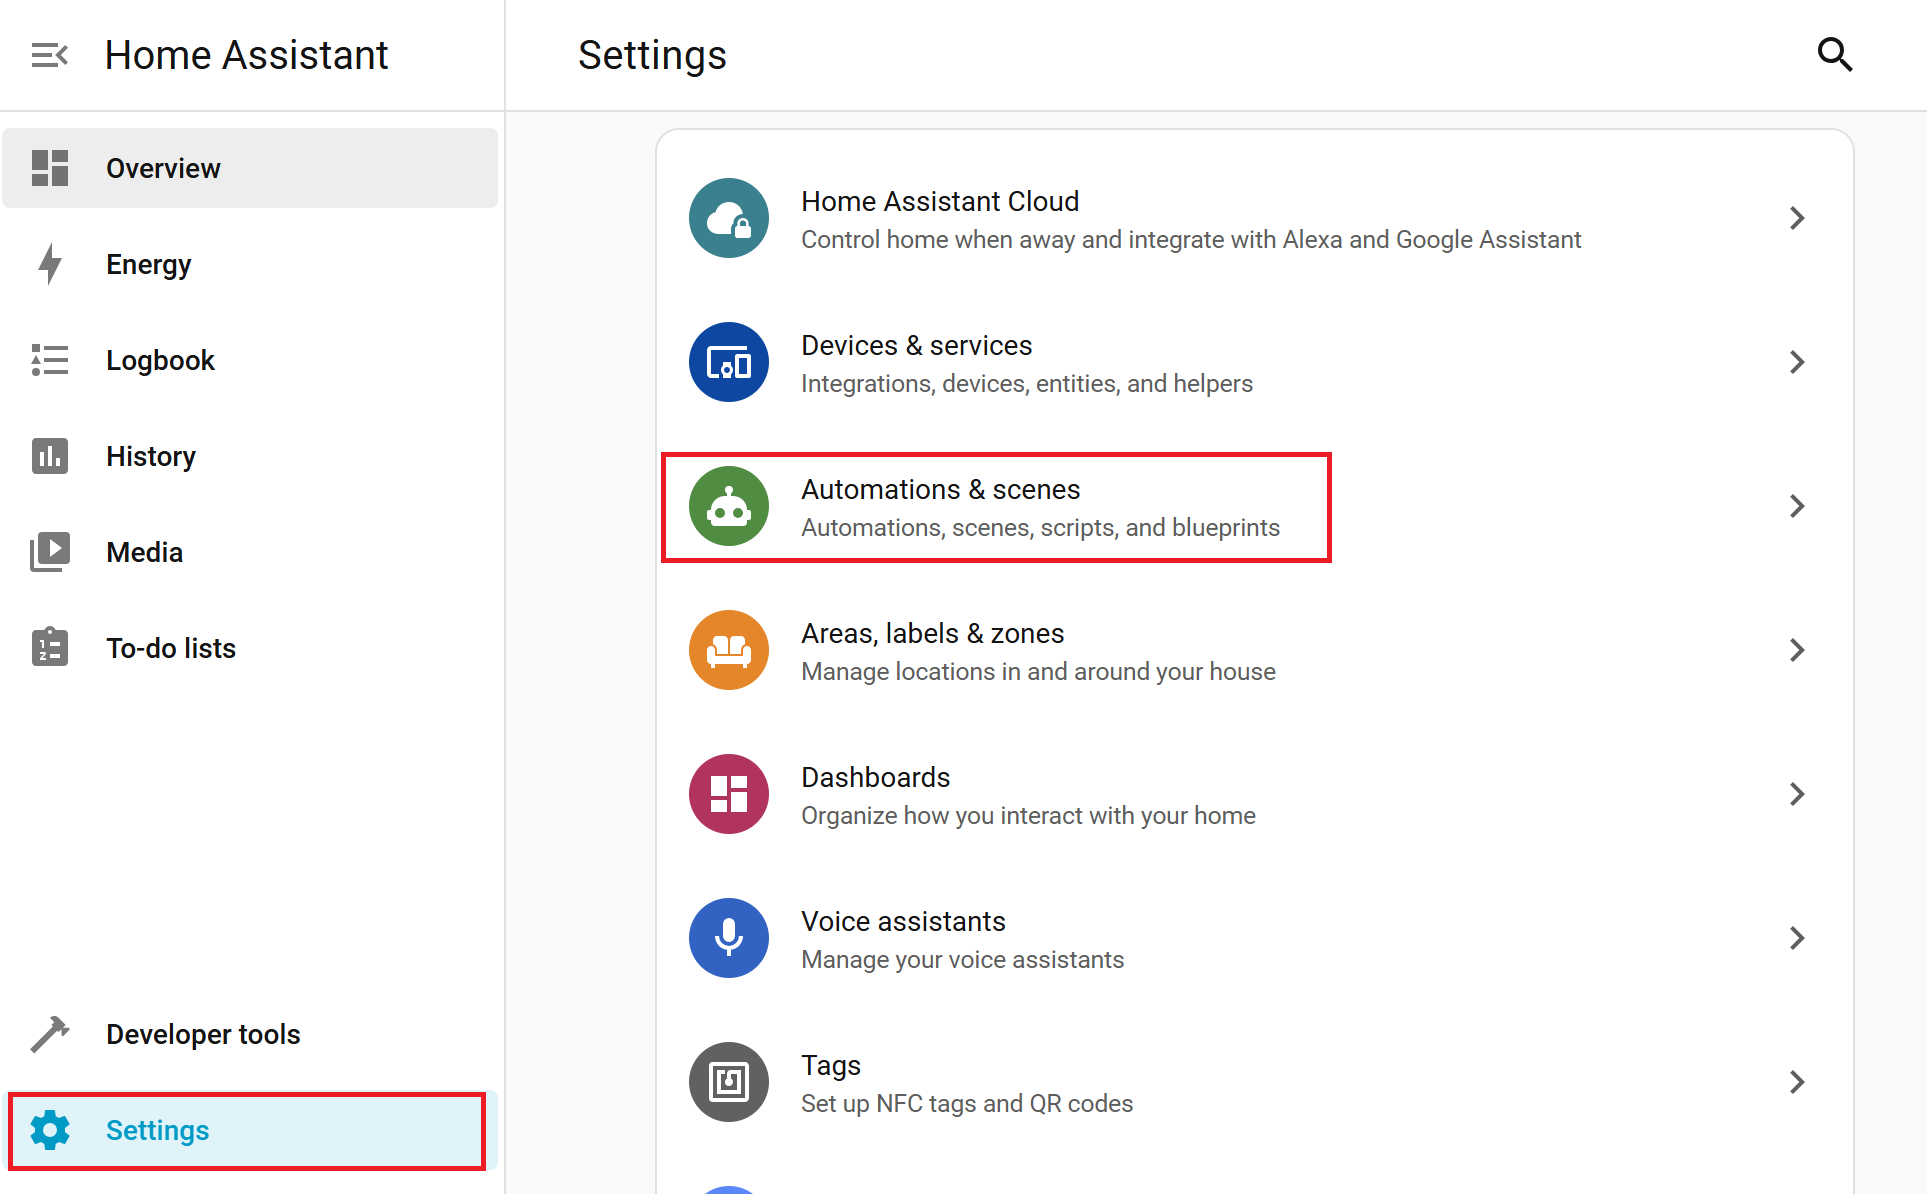Open Developer tools in sidebar
Screen dimensions: 1927x1194
tap(203, 1034)
